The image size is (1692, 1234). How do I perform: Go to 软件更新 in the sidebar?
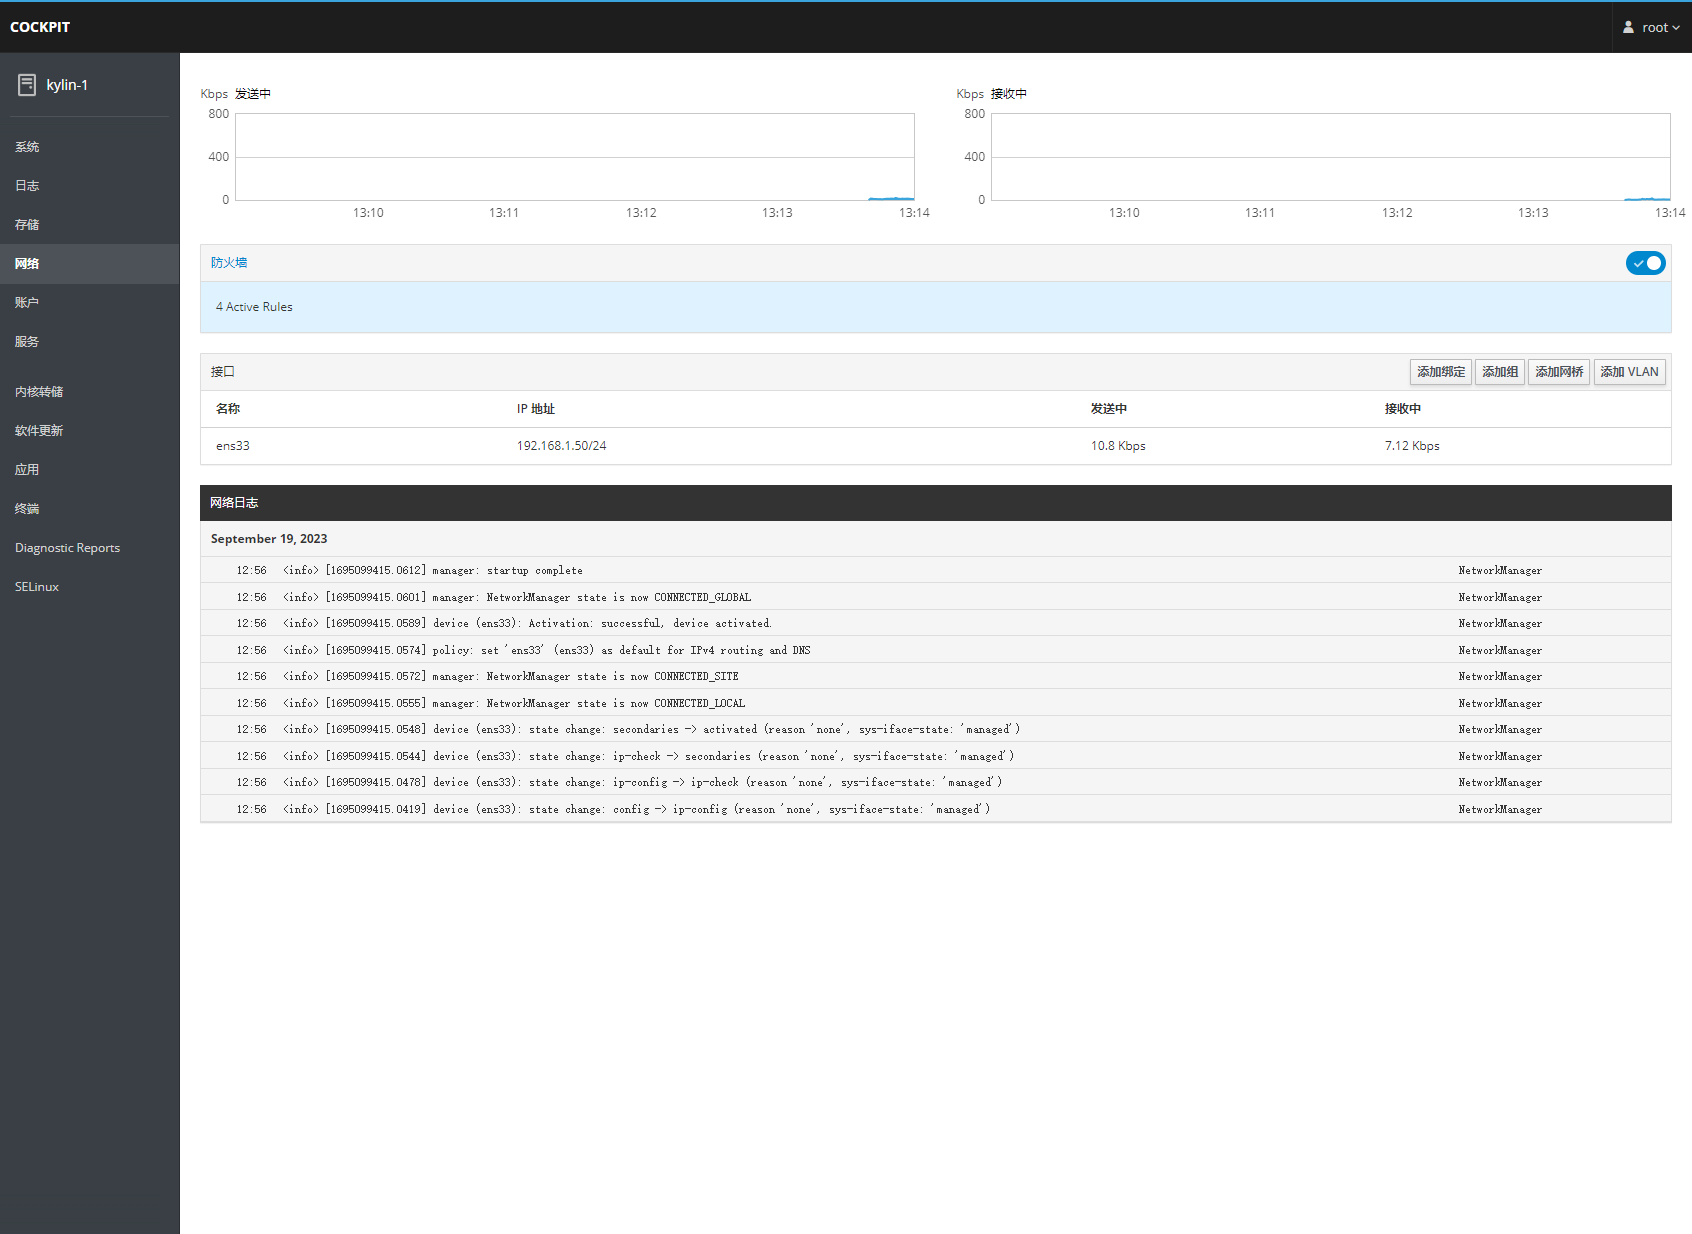(x=89, y=431)
